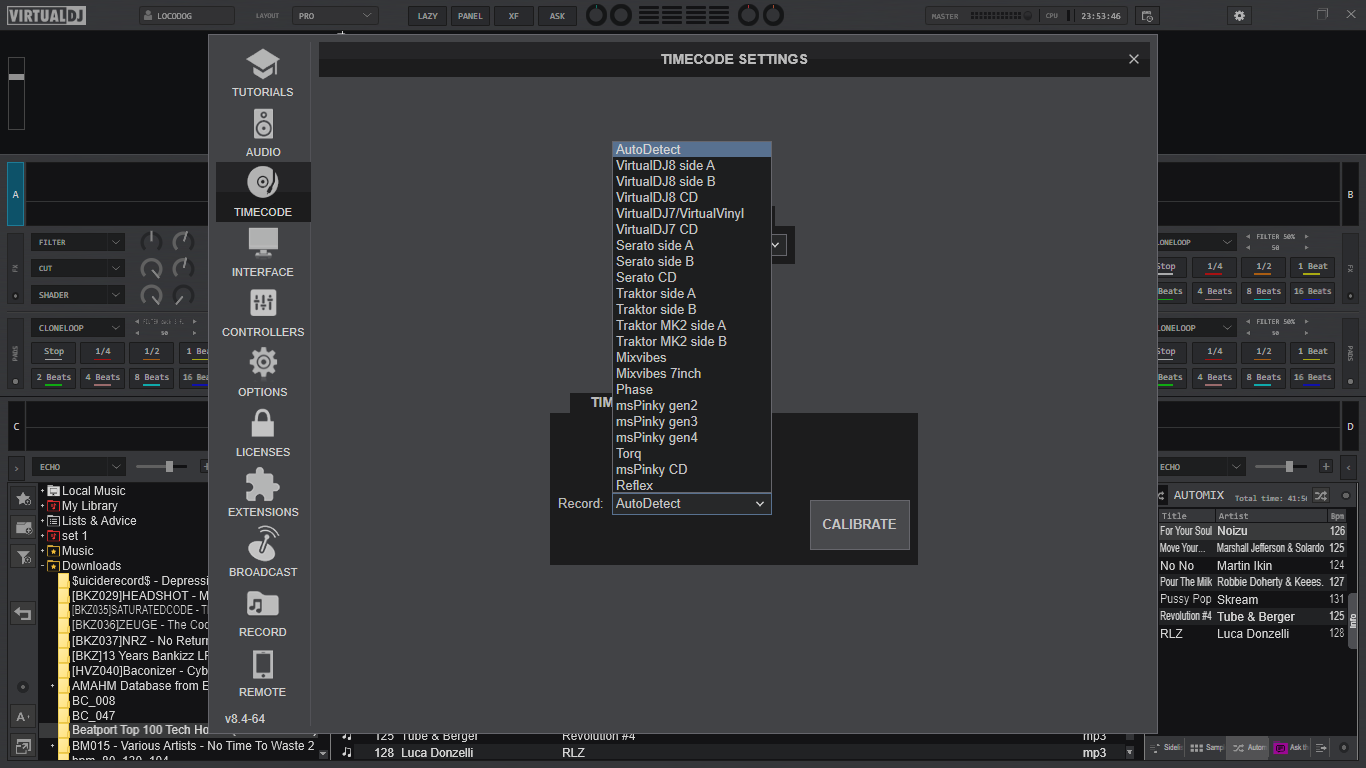Select deck B toggle
Screen dimensions: 1366x768
pos(1350,194)
